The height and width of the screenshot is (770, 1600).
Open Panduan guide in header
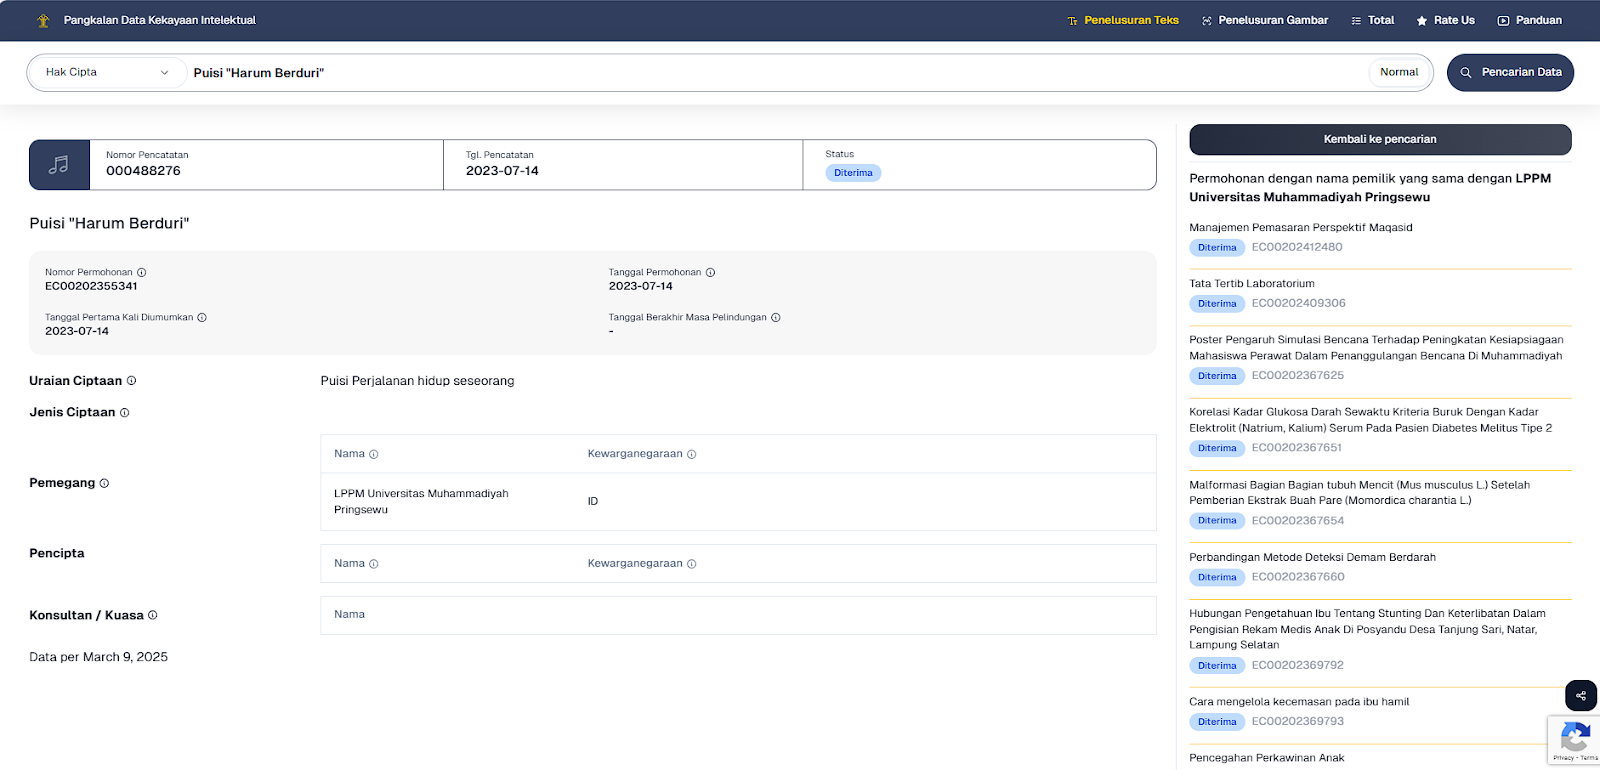pyautogui.click(x=1529, y=20)
